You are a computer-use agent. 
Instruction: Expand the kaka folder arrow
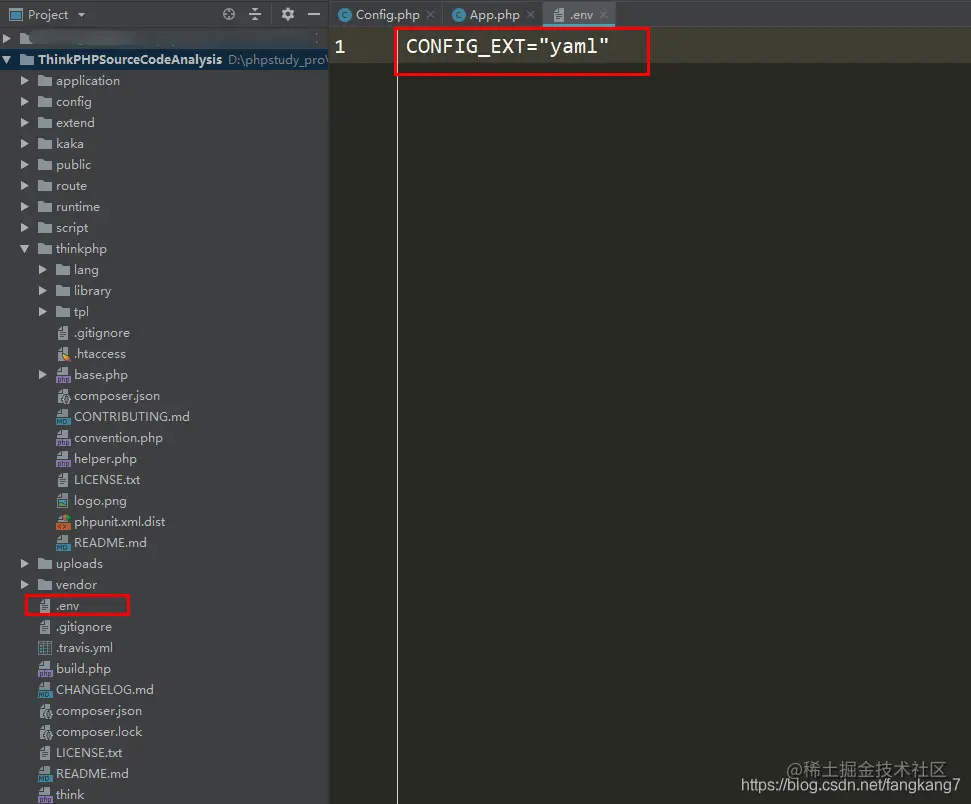[25, 144]
